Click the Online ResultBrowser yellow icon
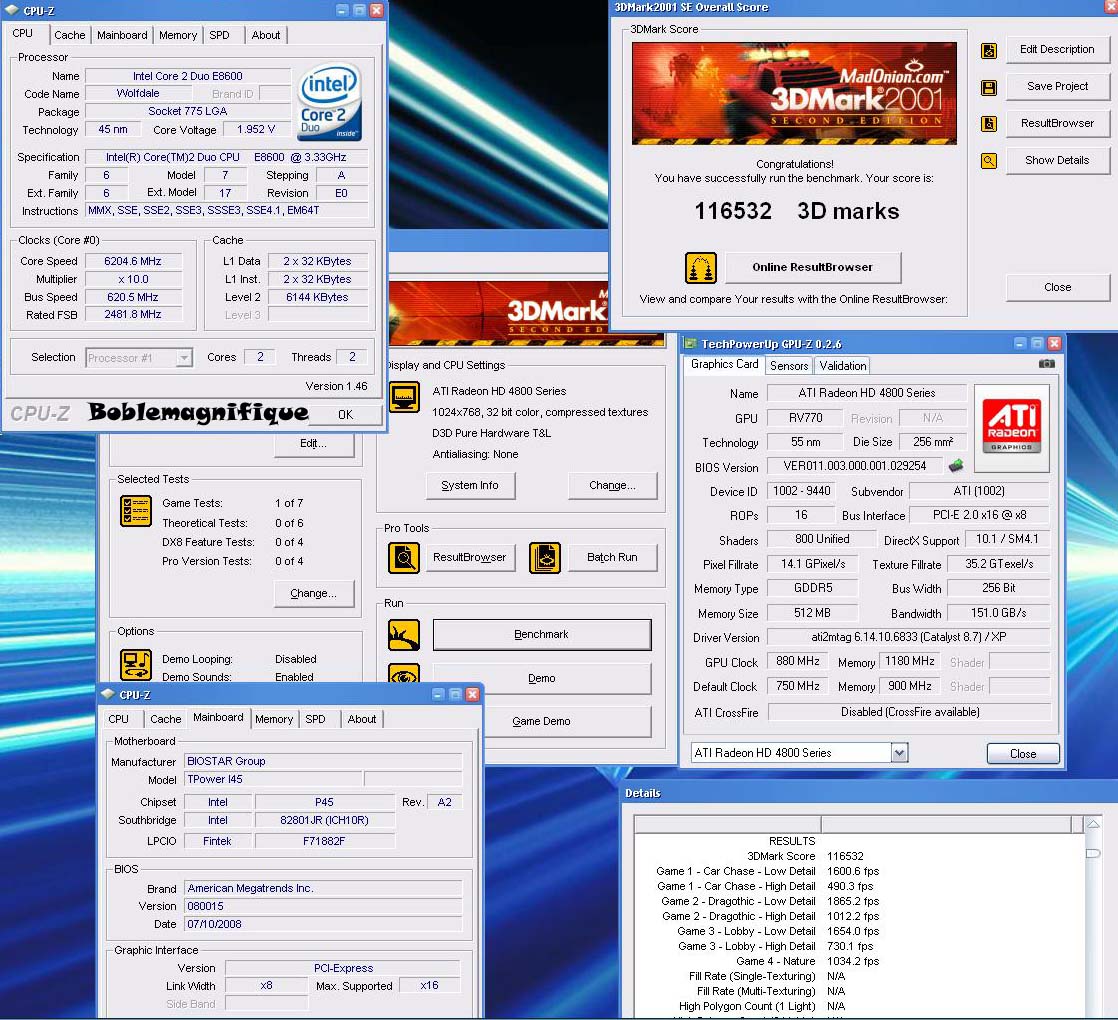The image size is (1118, 1020). point(701,268)
